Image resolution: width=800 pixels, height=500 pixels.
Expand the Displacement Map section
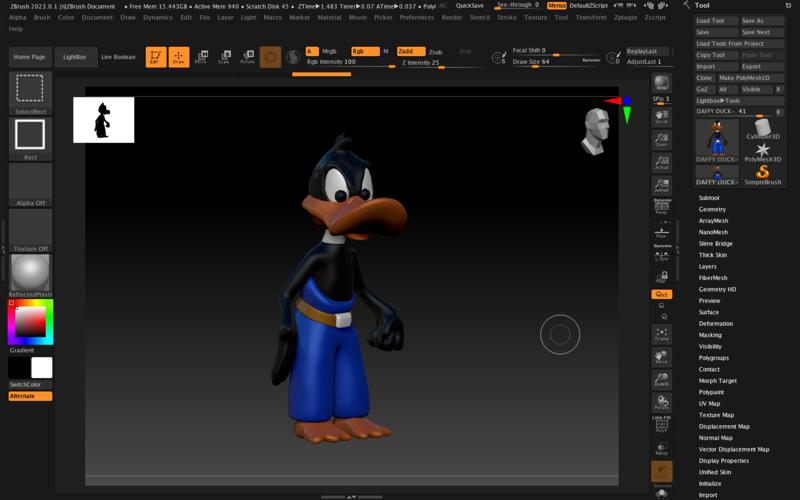pyautogui.click(x=724, y=427)
